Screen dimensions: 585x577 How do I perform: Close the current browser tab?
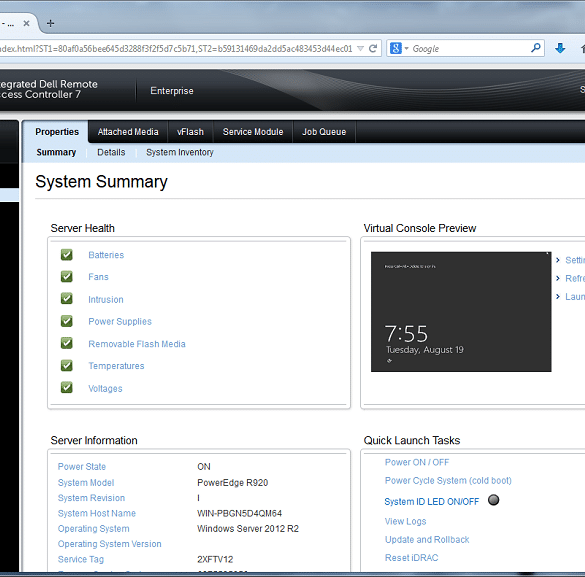26,23
